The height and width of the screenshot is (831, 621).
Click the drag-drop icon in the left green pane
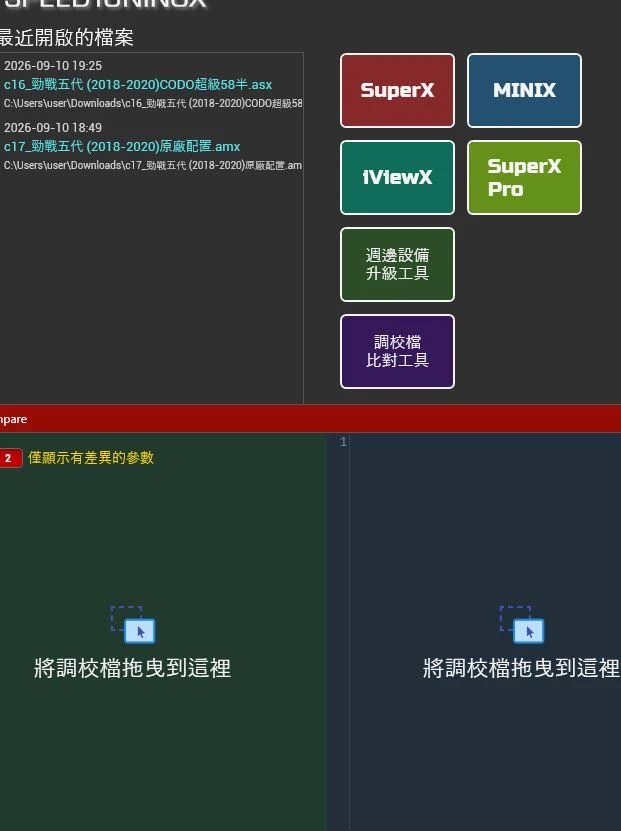pos(133,625)
